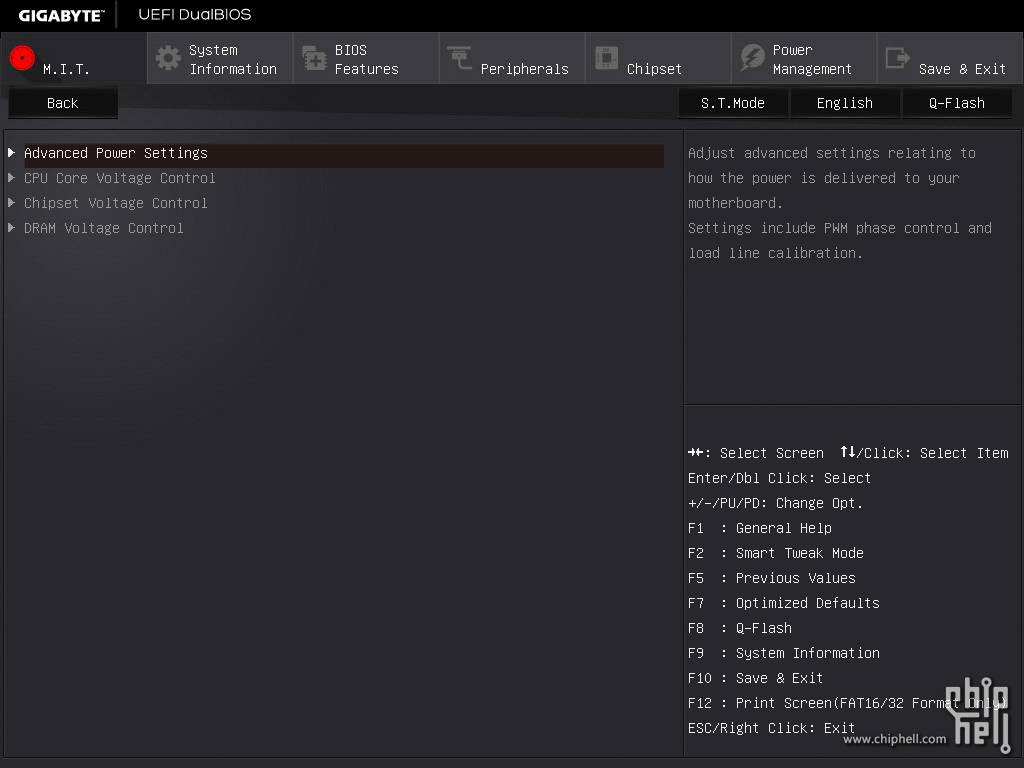Switch to the Power Management tab
Image resolution: width=1024 pixels, height=768 pixels.
(804, 59)
